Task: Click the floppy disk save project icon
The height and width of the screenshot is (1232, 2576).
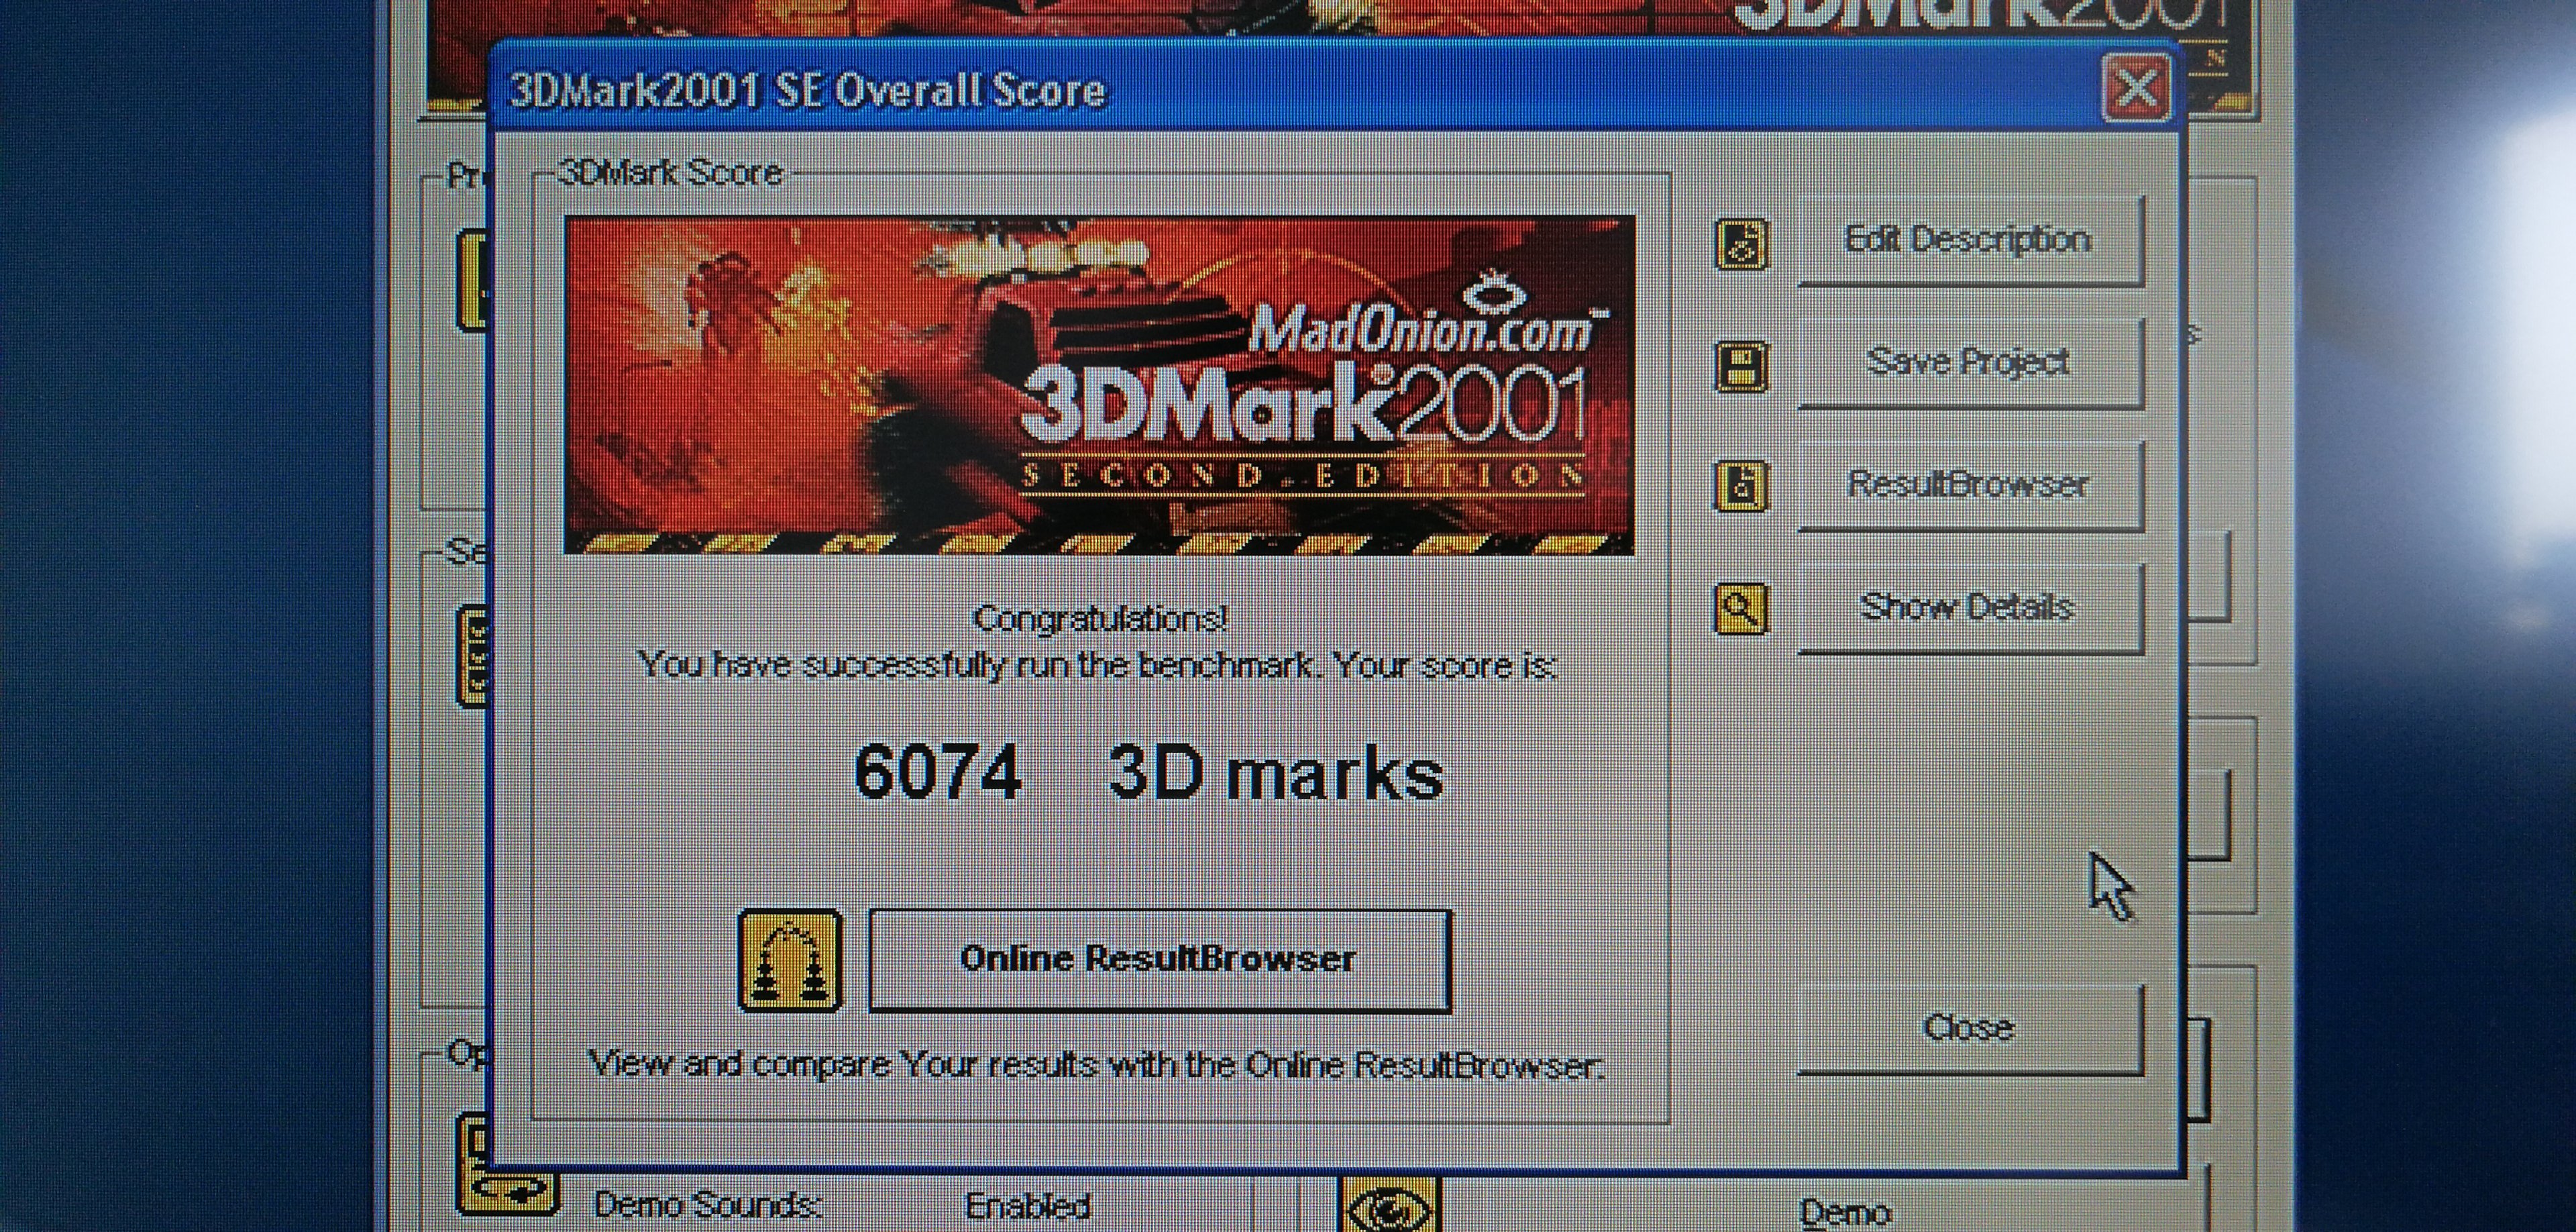Action: point(1741,366)
